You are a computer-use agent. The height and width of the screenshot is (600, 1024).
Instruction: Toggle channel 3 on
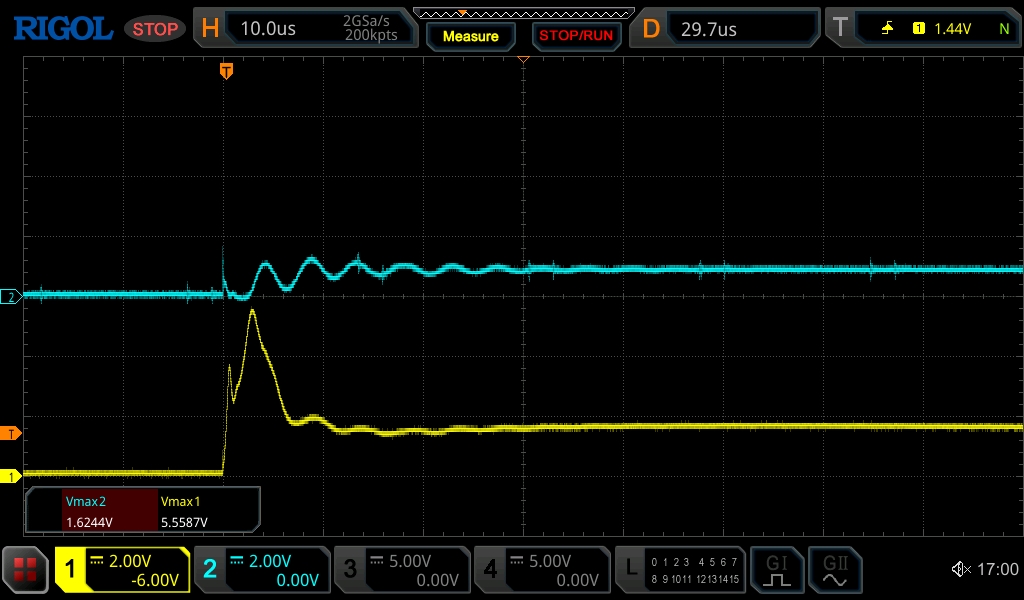point(400,570)
